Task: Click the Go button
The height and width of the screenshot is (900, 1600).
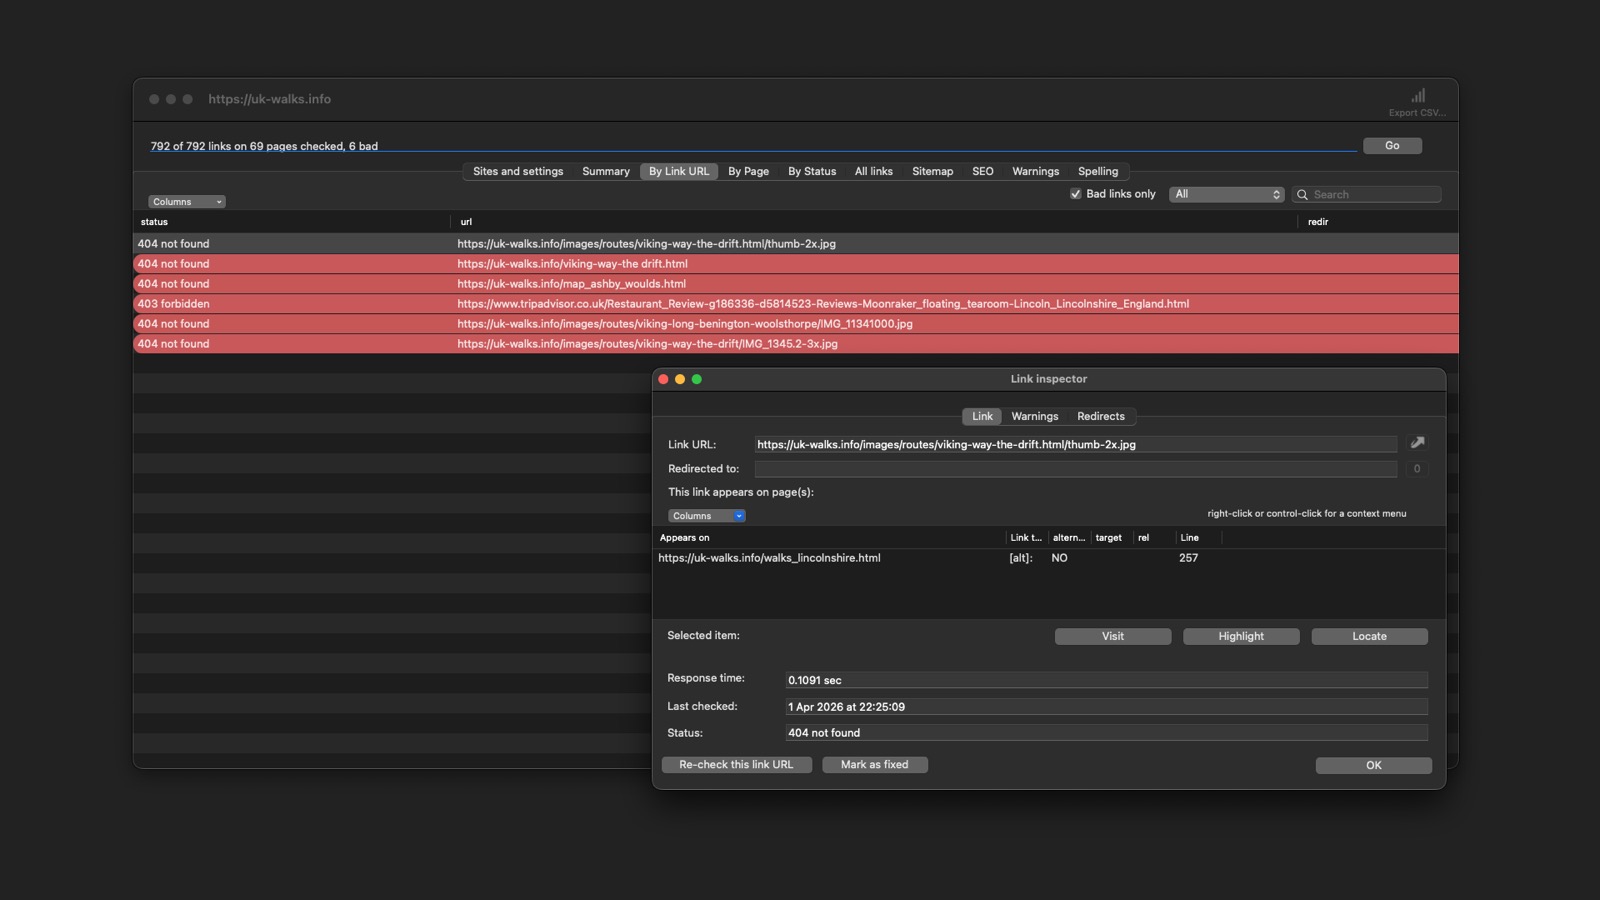Action: pos(1392,146)
